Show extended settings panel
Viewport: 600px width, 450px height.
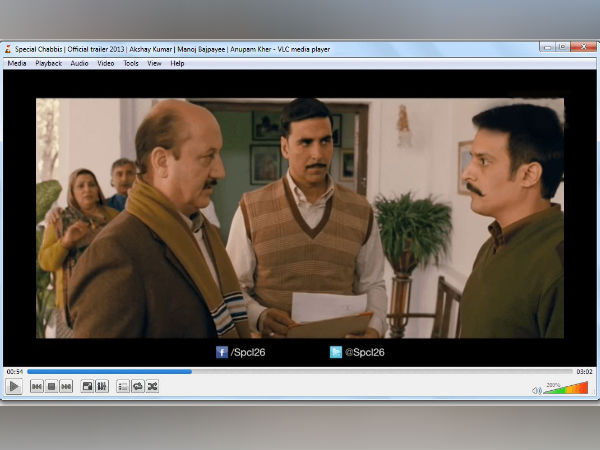point(102,386)
